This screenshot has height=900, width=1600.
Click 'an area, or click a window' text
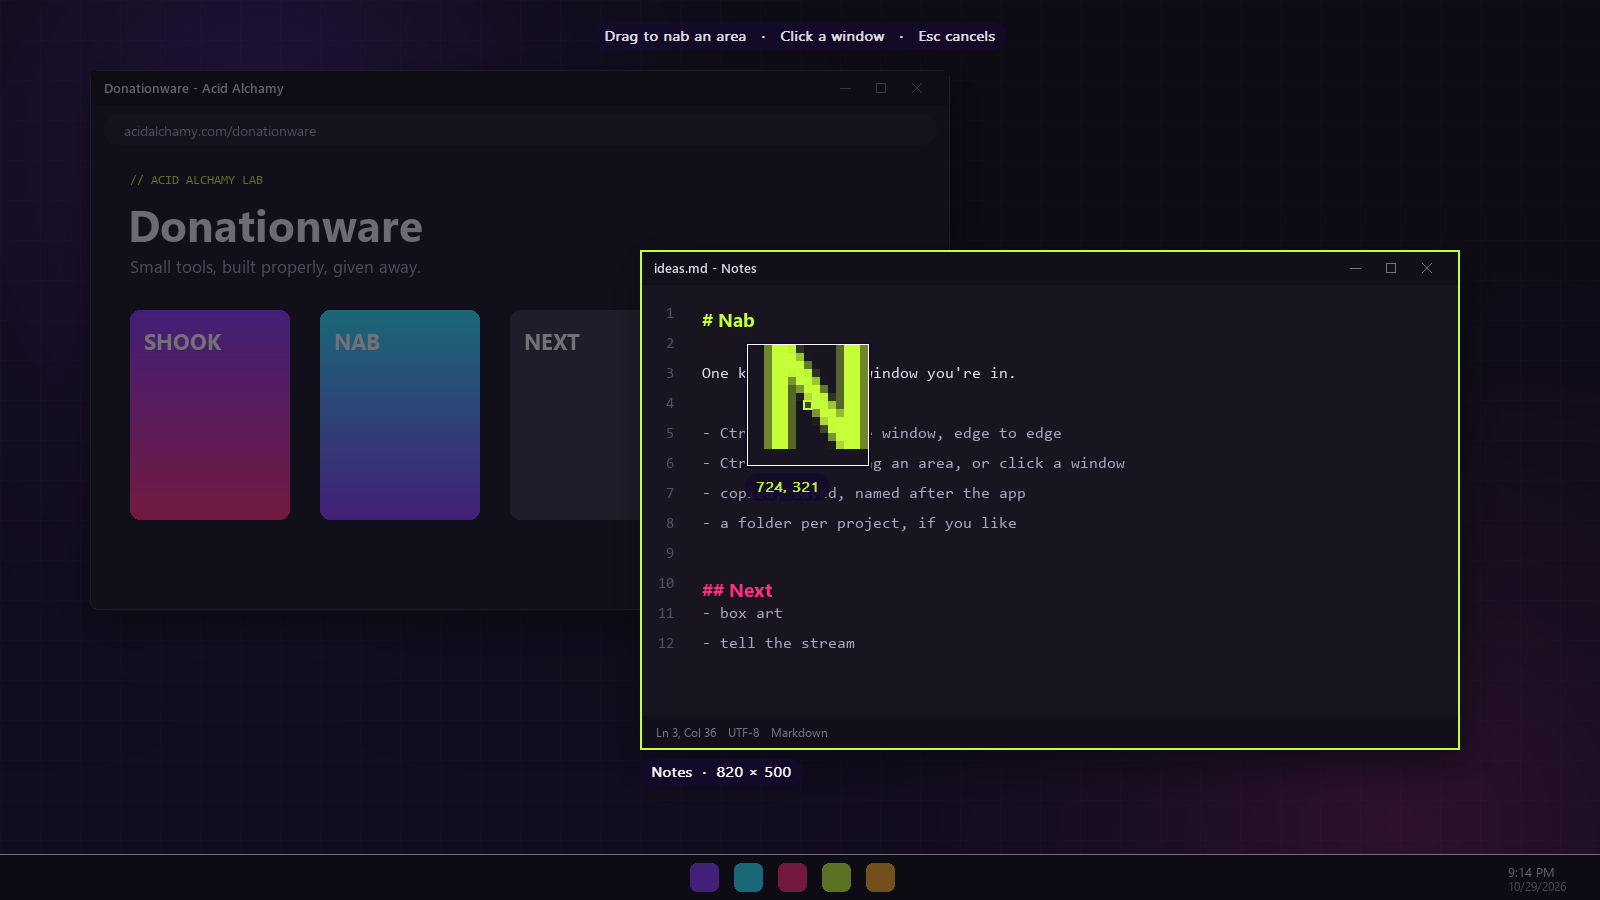pyautogui.click(x=1008, y=463)
